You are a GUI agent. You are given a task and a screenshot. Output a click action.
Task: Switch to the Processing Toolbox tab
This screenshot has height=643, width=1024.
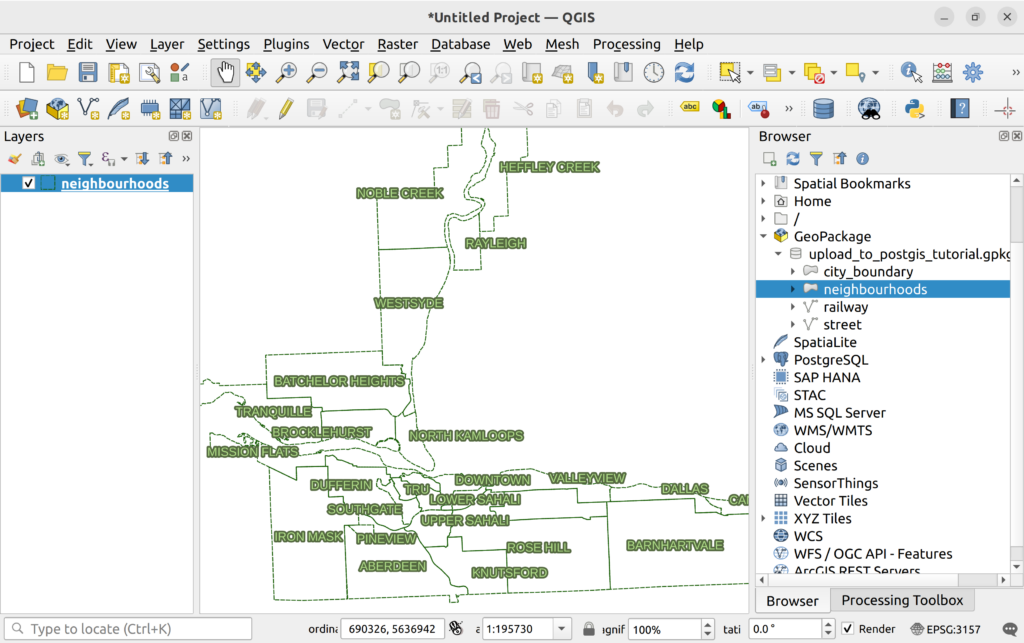[902, 600]
